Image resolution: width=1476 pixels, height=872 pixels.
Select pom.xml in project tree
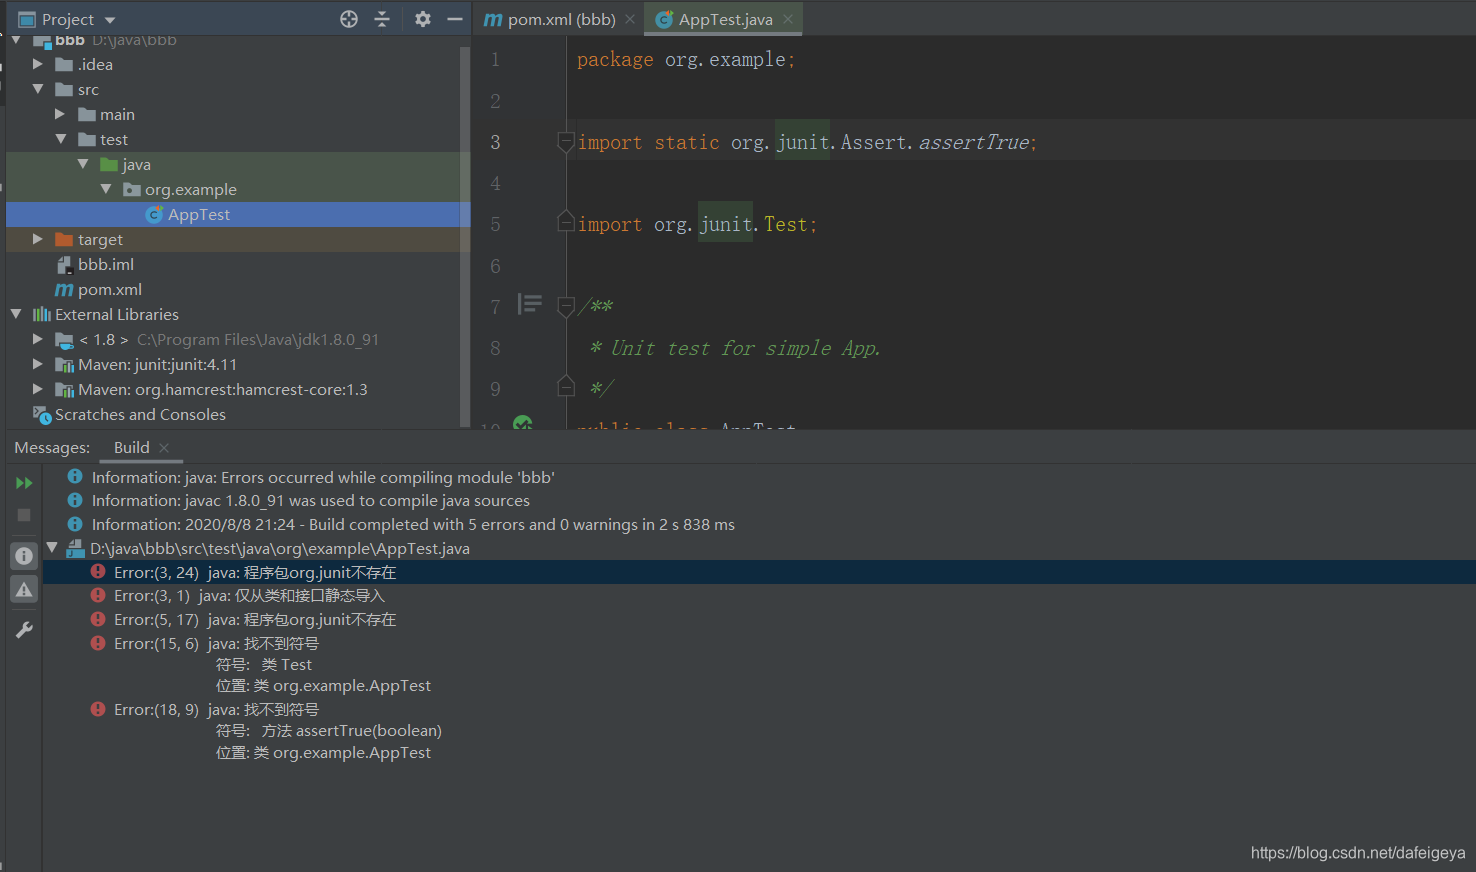click(x=110, y=289)
